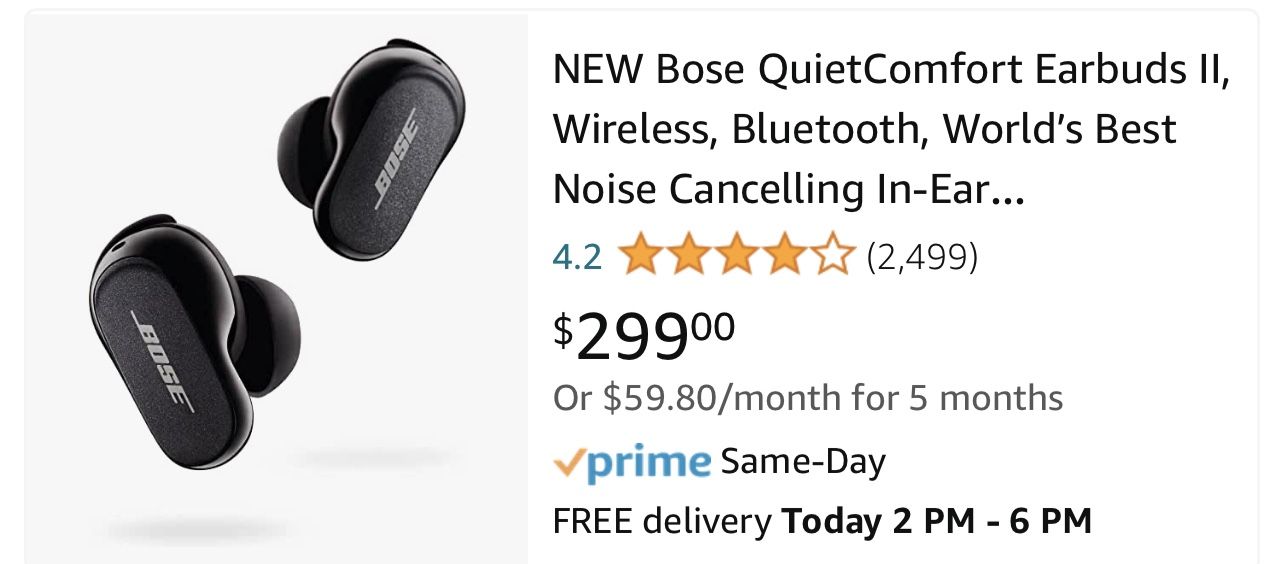The width and height of the screenshot is (1284, 564).
Task: Select the $59.80/month for 5 months offer
Action: click(x=808, y=398)
